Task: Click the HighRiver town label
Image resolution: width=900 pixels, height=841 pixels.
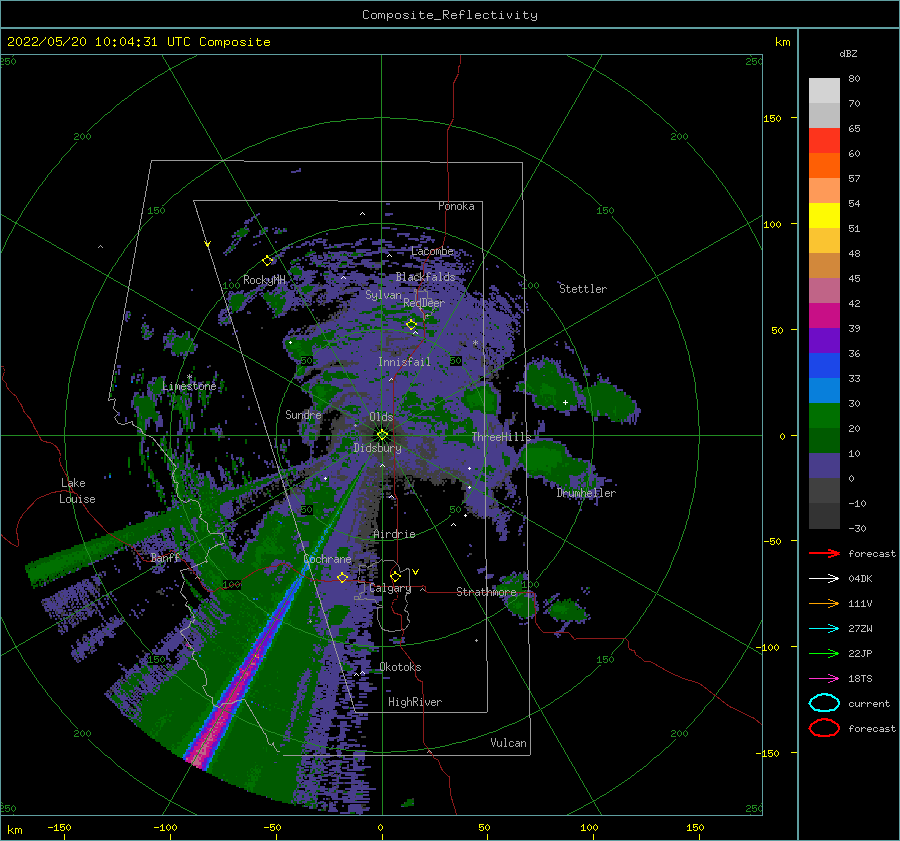Action: click(x=415, y=702)
